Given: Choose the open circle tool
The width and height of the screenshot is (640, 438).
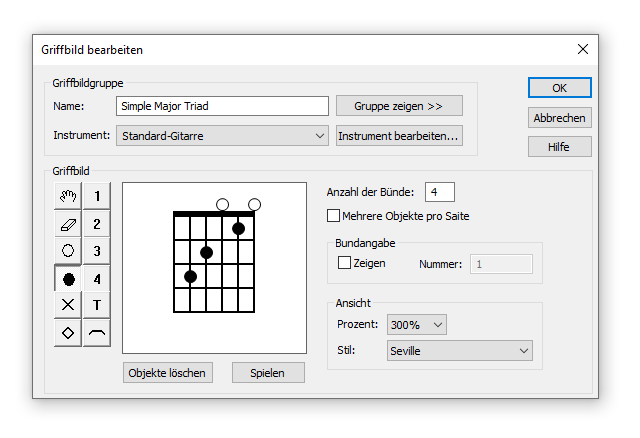Looking at the screenshot, I should [68, 251].
